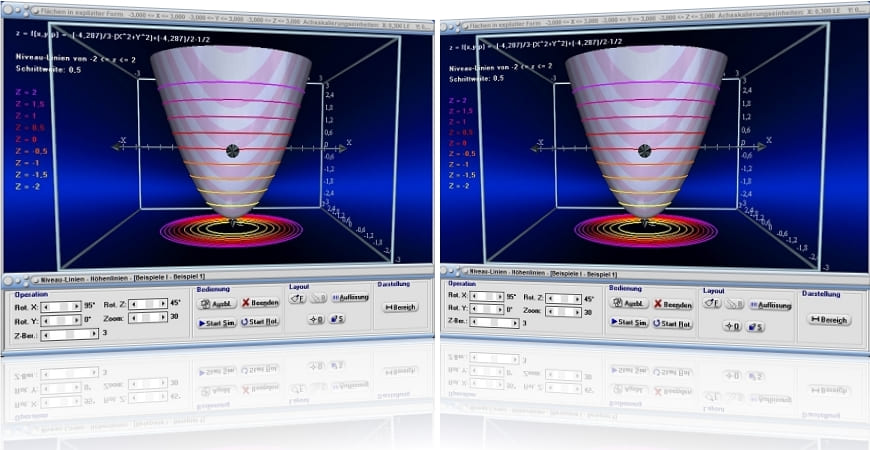Click Rot. Y slider track, left window
The height and width of the screenshot is (450, 870).
(x=61, y=321)
